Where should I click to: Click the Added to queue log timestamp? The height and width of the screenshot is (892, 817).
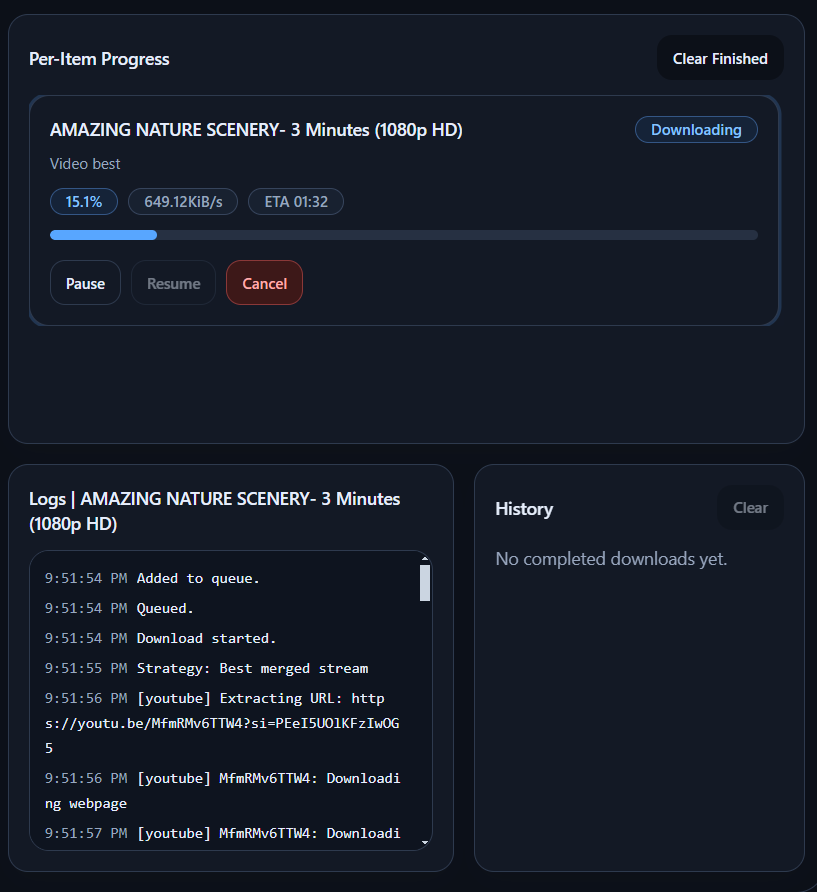tap(75, 578)
